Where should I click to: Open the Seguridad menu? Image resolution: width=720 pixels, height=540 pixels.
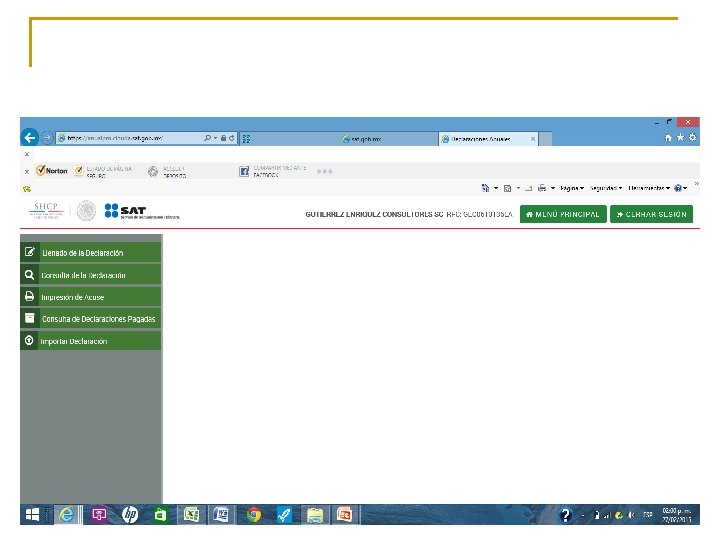click(x=606, y=188)
